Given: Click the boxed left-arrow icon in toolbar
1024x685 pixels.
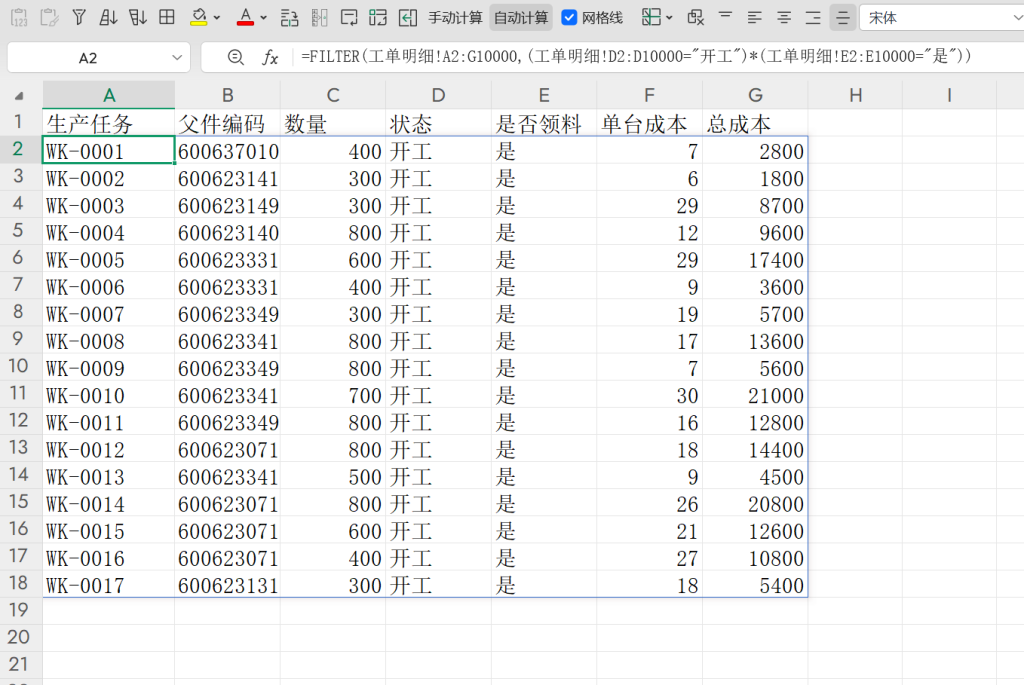Looking at the screenshot, I should (x=408, y=18).
